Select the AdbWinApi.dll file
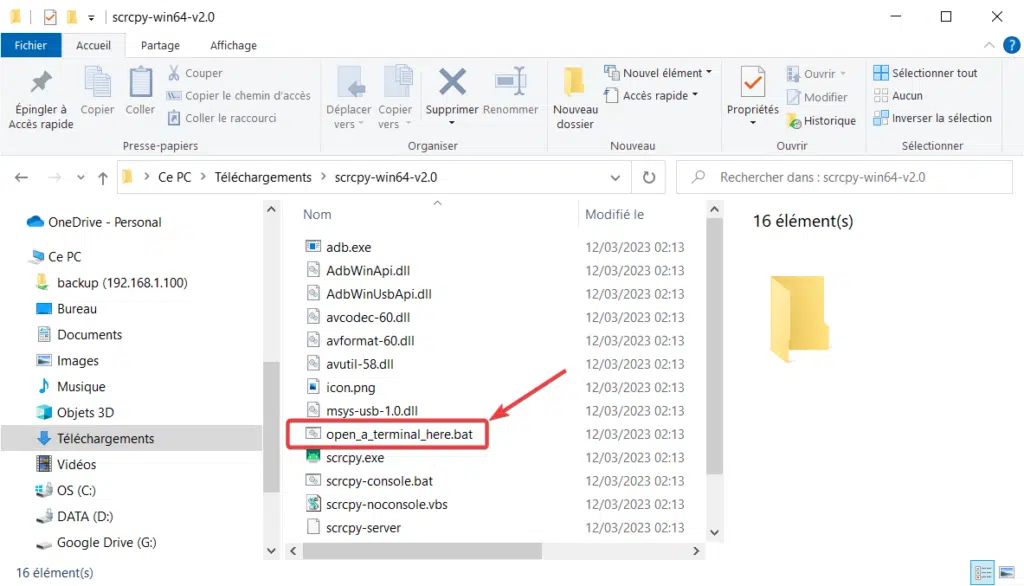 358,270
